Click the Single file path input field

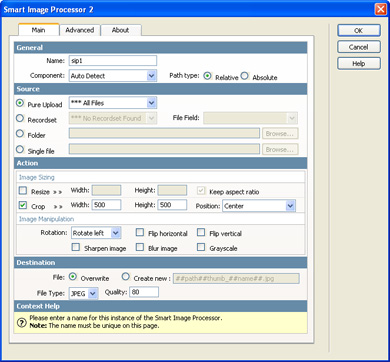click(x=164, y=149)
